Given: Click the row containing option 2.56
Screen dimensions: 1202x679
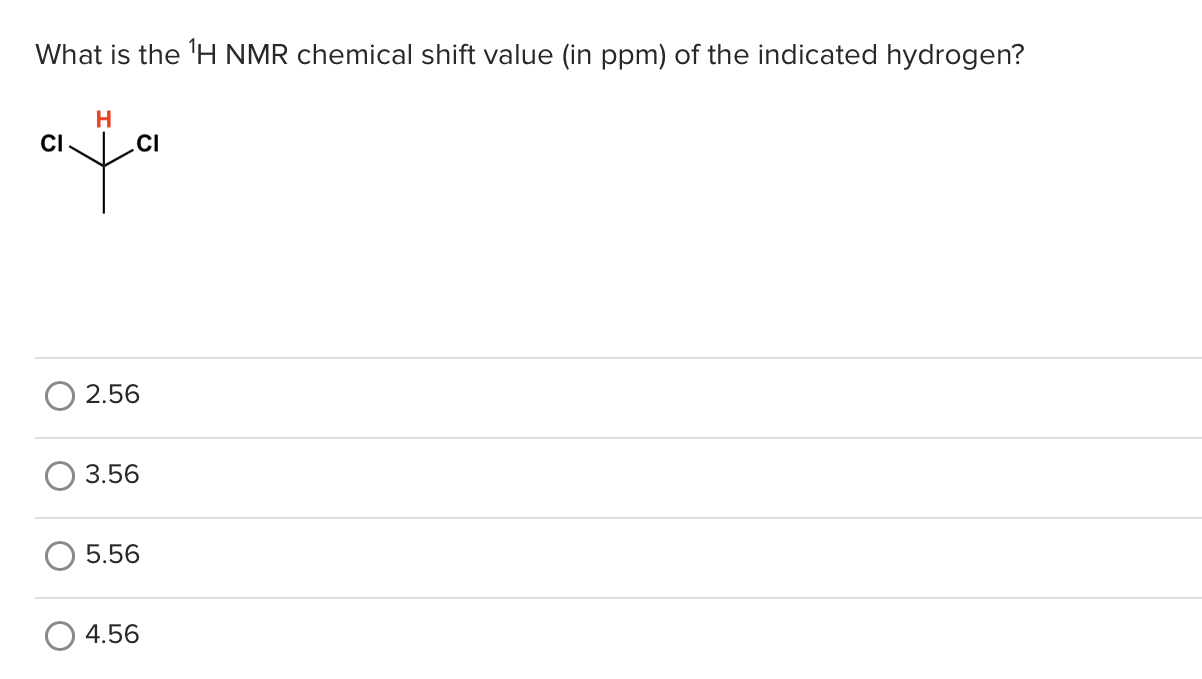Looking at the screenshot, I should (x=400, y=395).
